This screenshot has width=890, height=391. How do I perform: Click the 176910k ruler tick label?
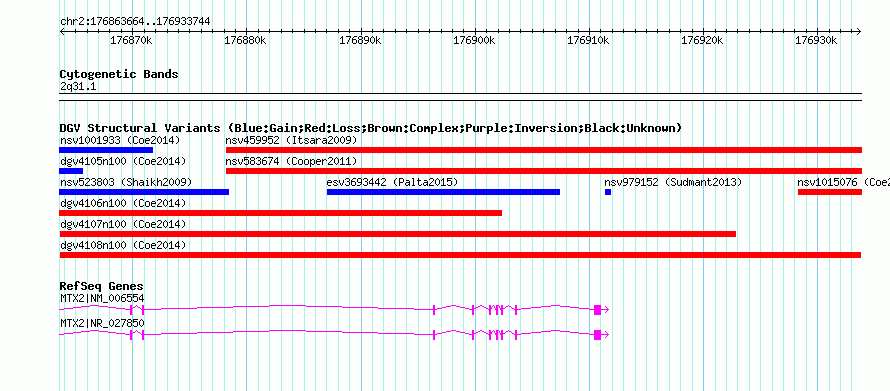589,41
